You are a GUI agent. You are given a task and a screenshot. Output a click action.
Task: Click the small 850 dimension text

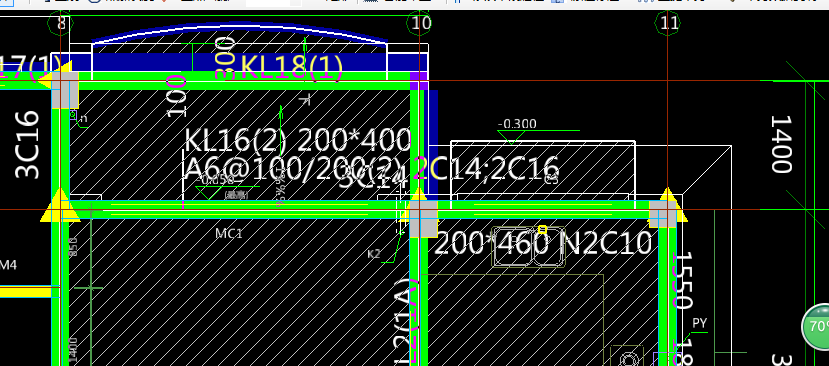[x=73, y=247]
